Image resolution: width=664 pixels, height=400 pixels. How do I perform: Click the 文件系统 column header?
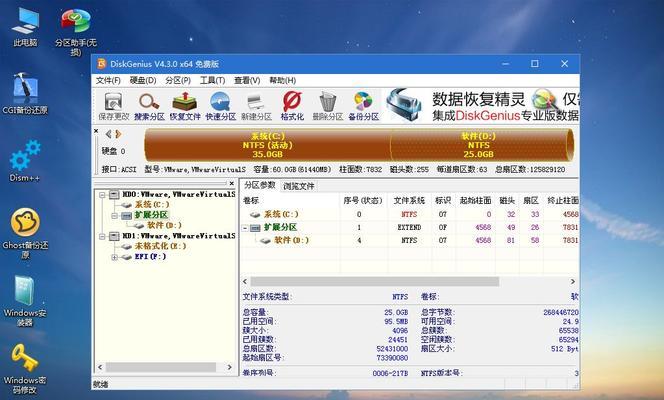click(x=409, y=200)
